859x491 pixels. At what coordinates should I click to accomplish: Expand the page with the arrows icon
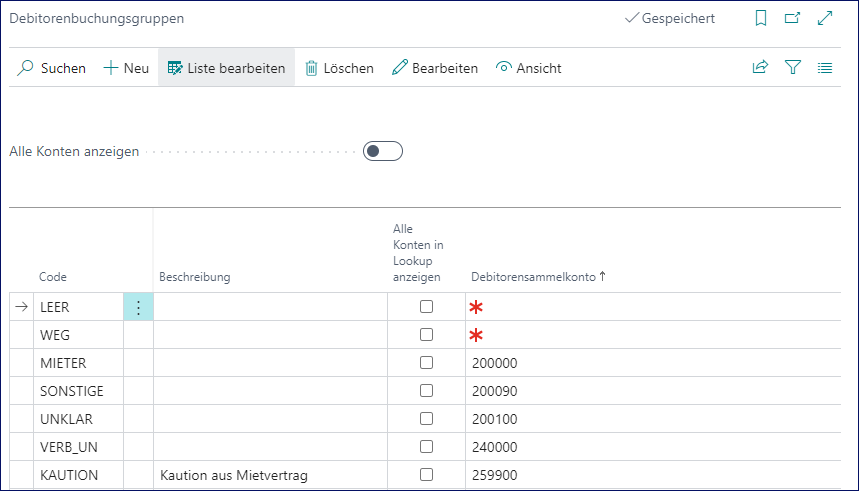point(824,19)
